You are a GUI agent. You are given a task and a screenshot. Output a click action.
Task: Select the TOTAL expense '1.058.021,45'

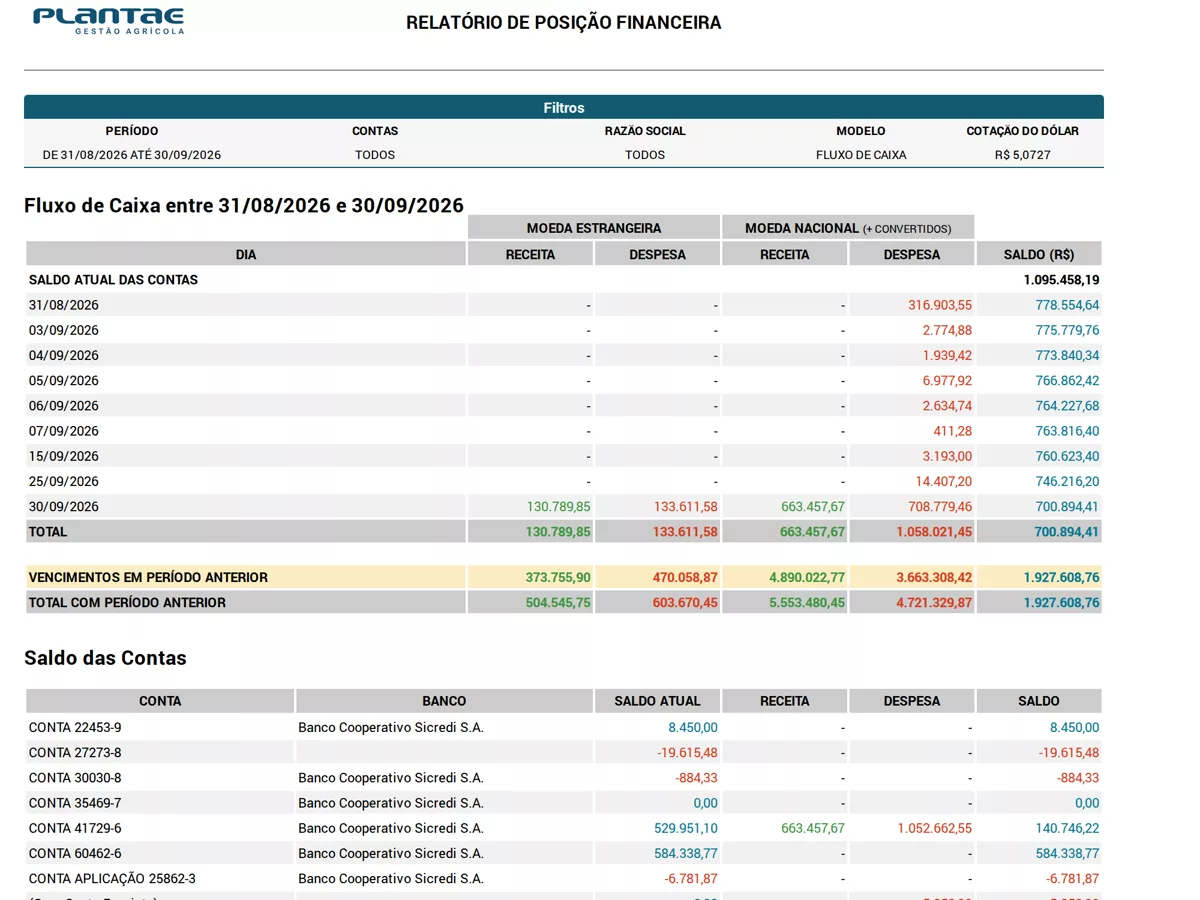(x=934, y=532)
